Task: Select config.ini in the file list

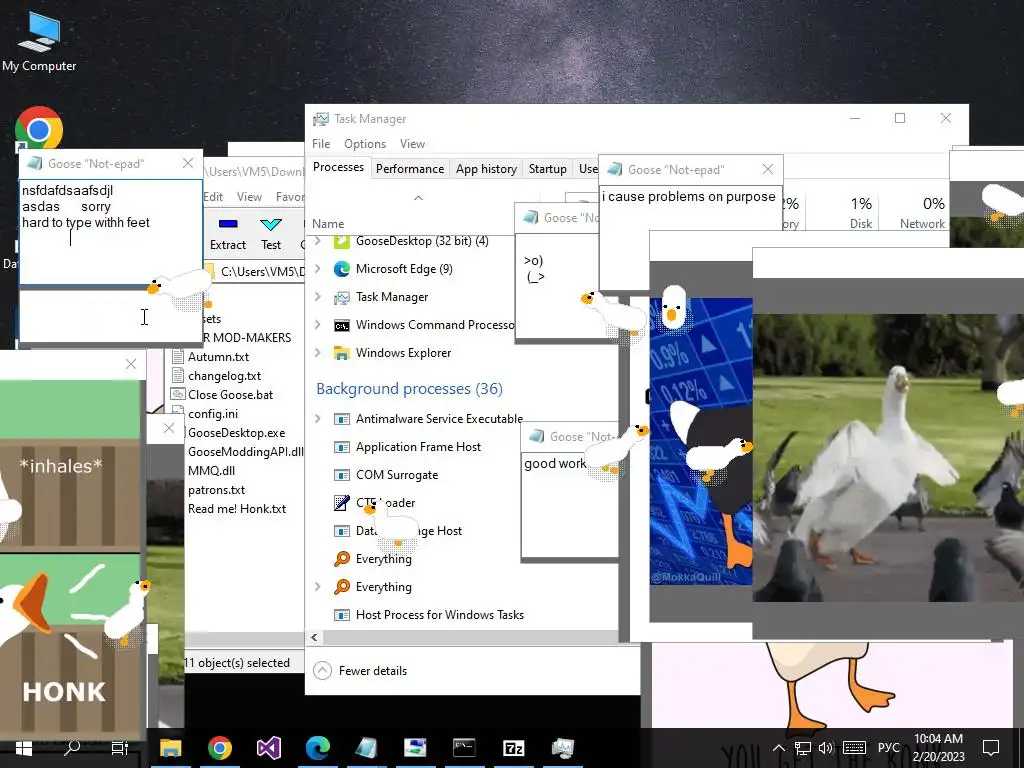Action: tap(213, 413)
